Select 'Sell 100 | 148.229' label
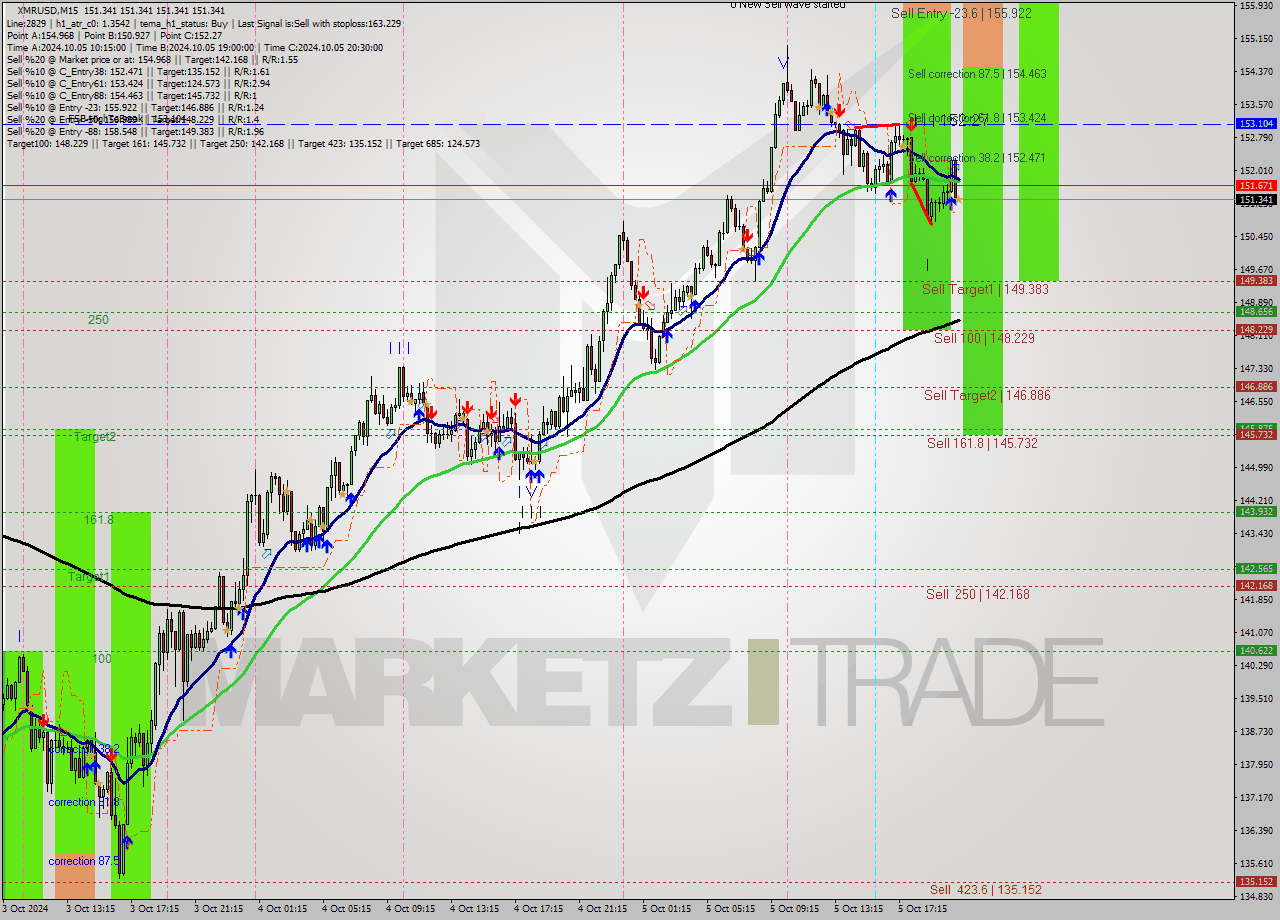 pos(984,338)
